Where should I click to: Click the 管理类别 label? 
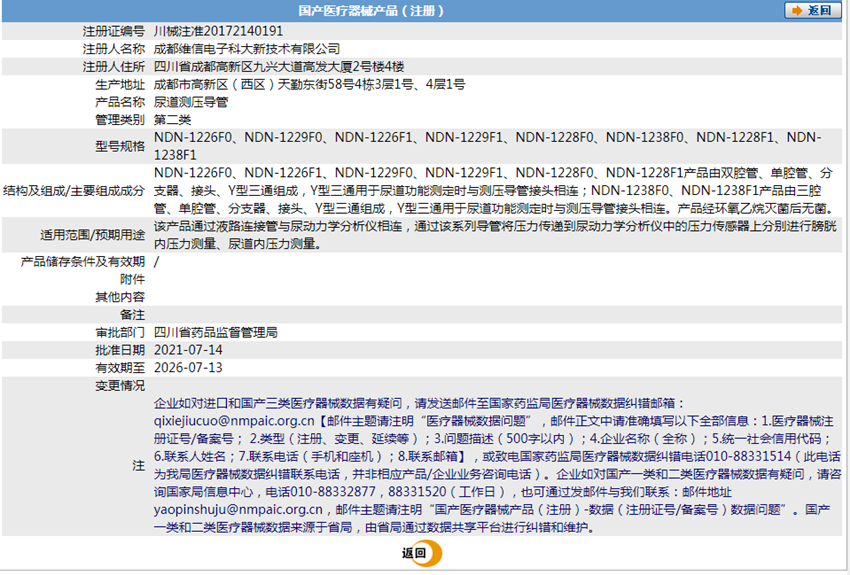(x=120, y=120)
